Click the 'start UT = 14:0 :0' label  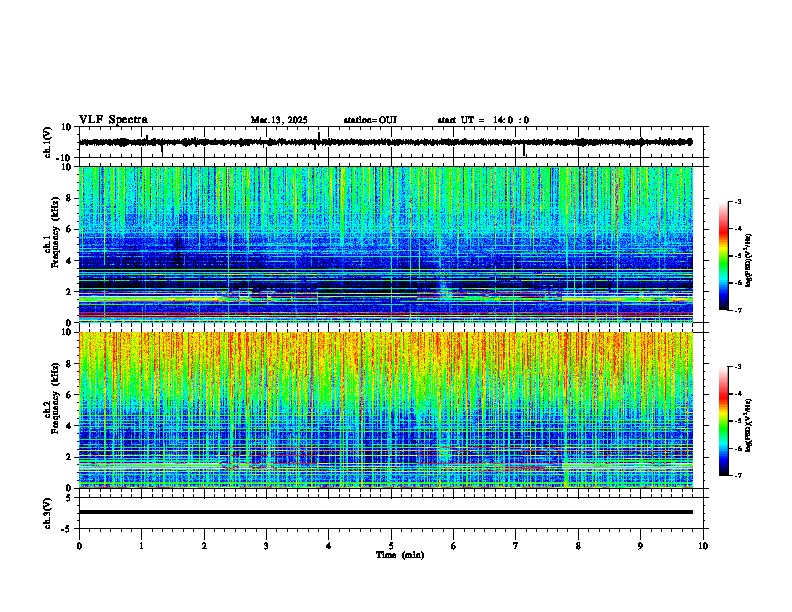(x=483, y=120)
